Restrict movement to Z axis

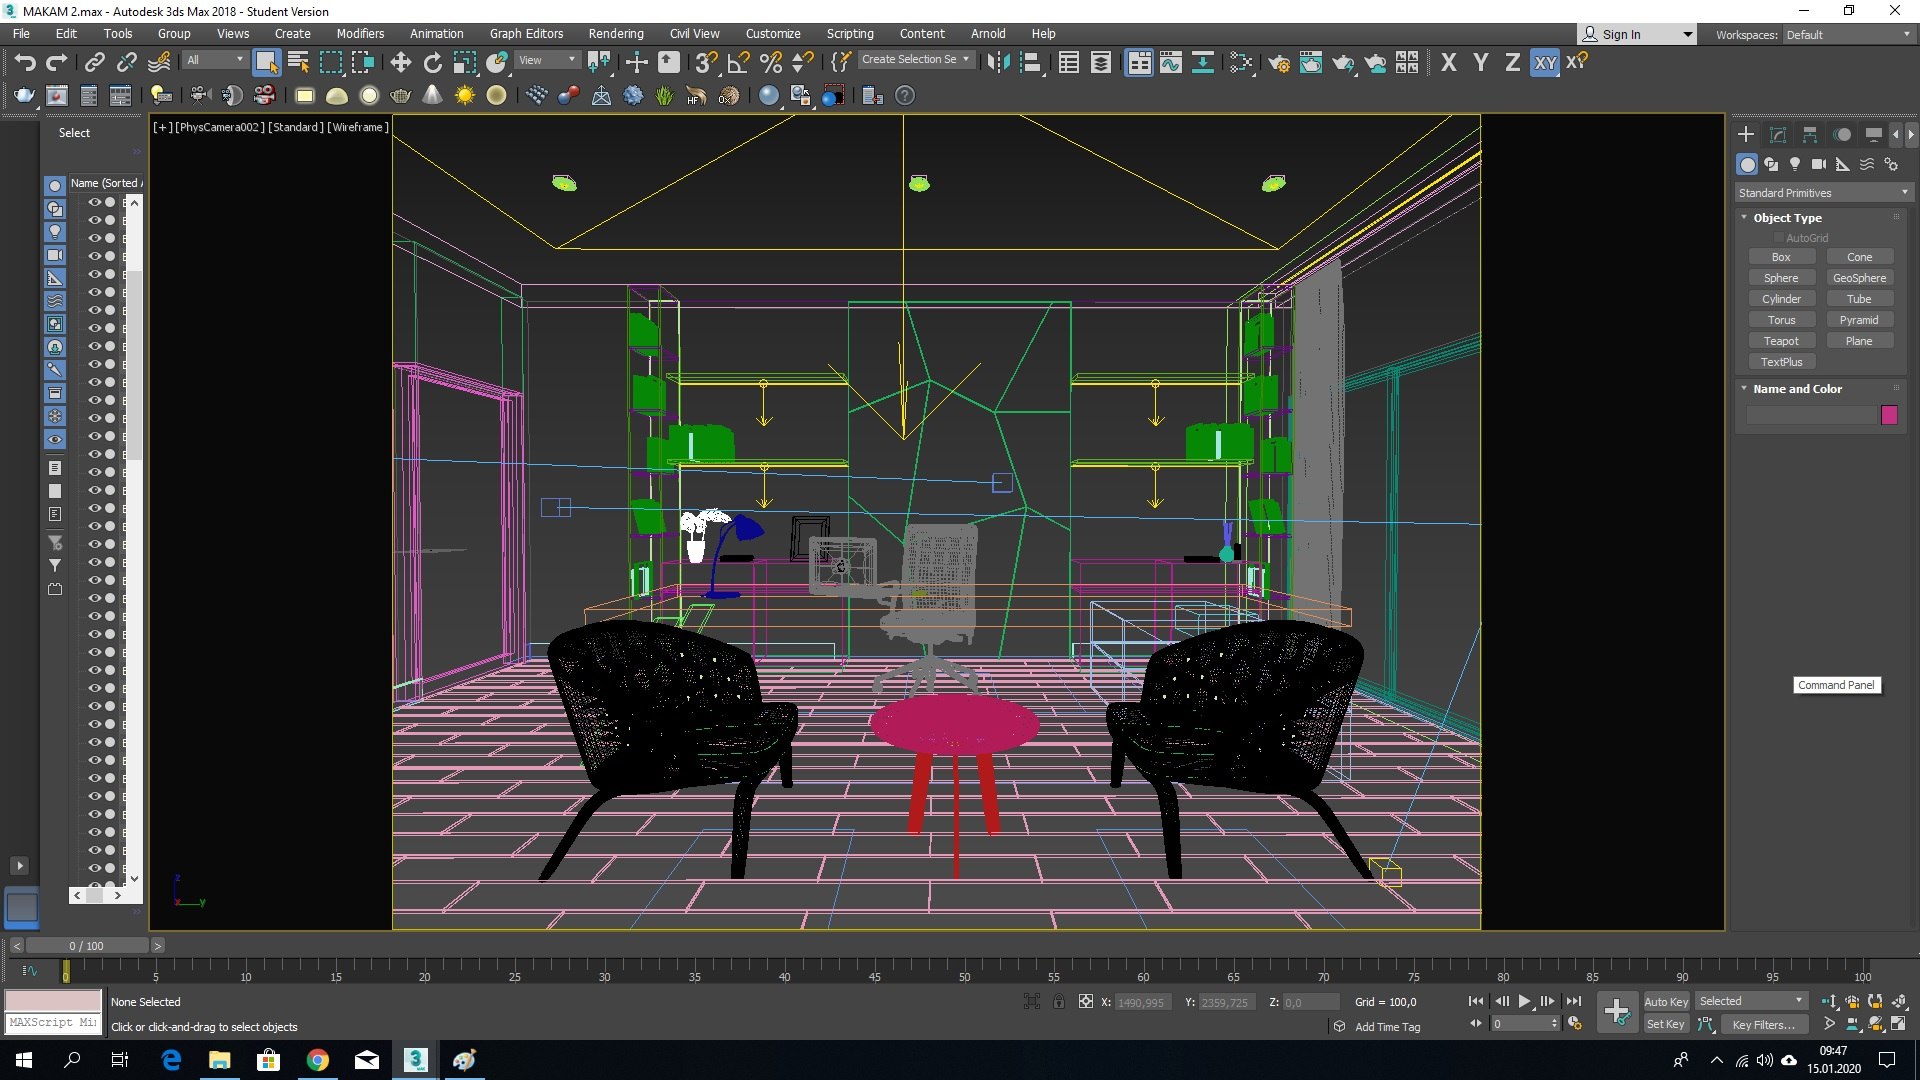[x=1512, y=63]
